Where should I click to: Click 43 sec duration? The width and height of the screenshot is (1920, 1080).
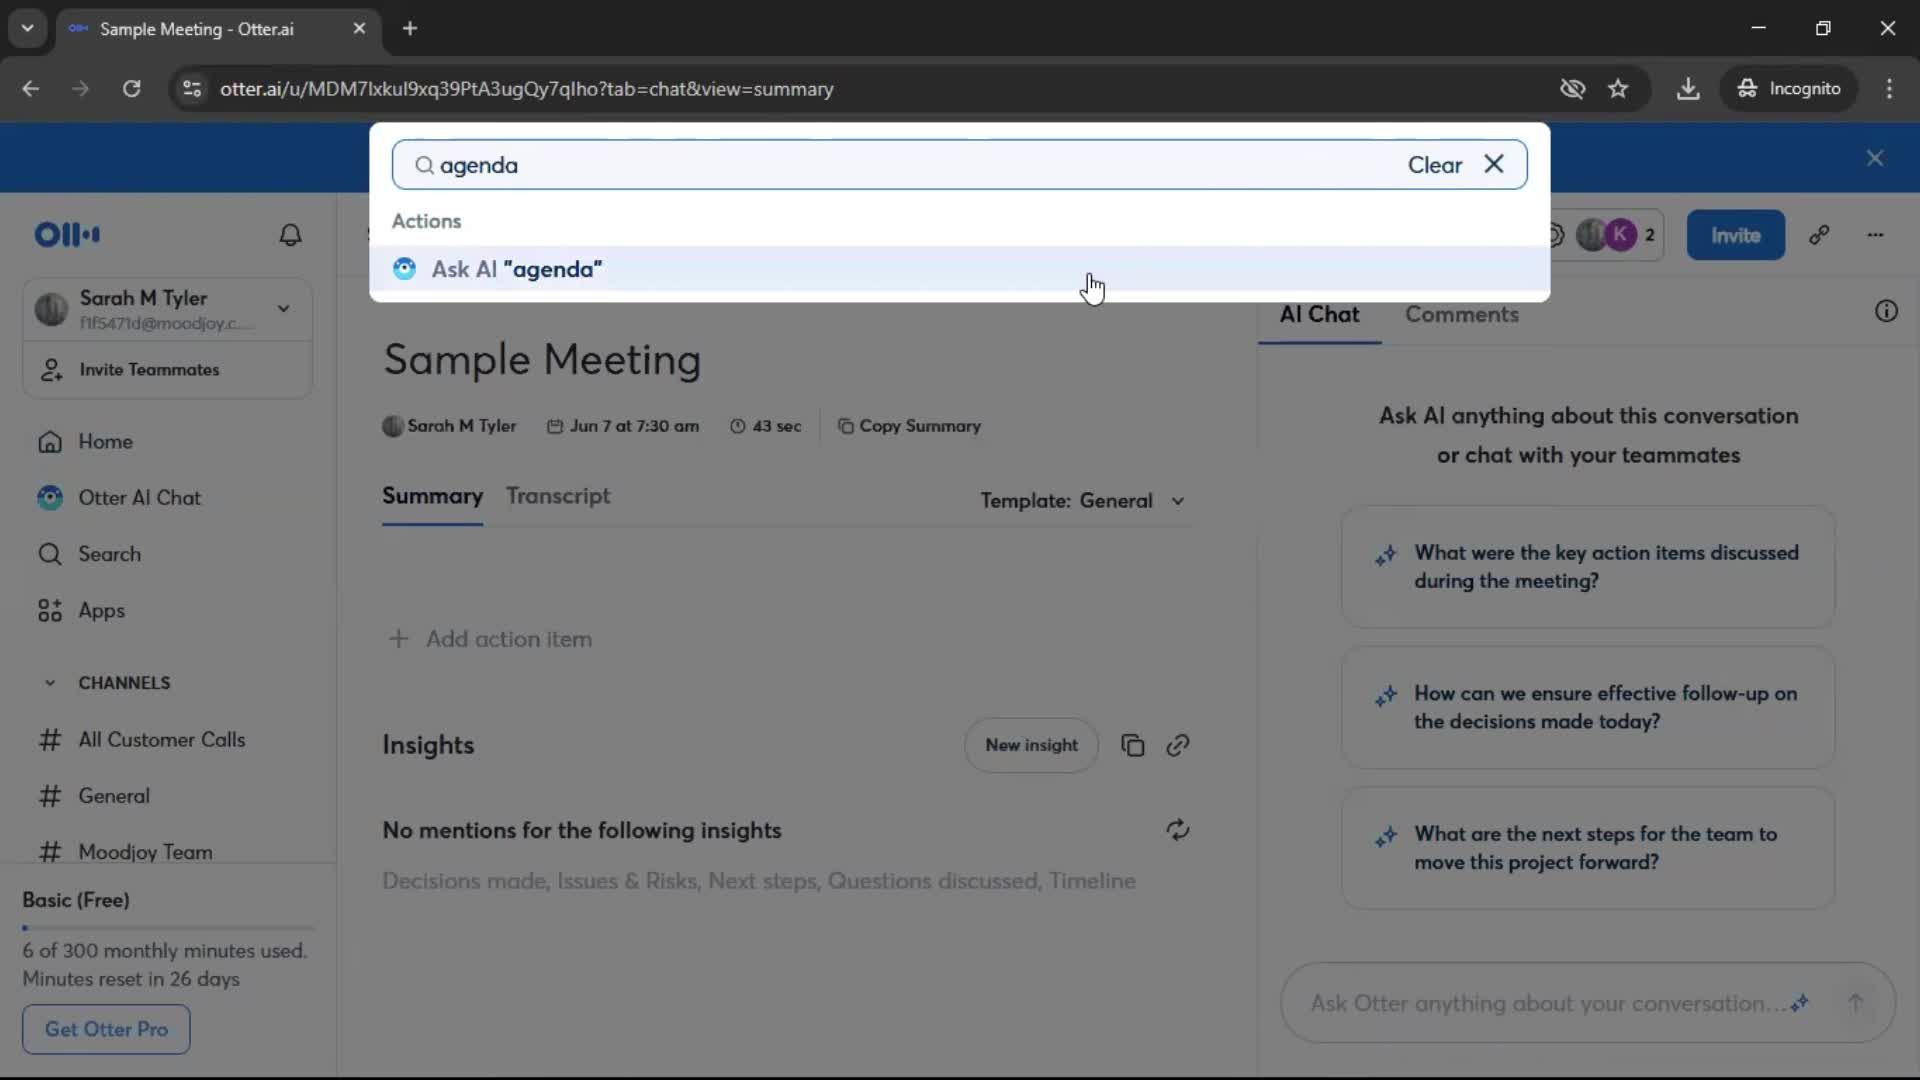pyautogui.click(x=766, y=426)
